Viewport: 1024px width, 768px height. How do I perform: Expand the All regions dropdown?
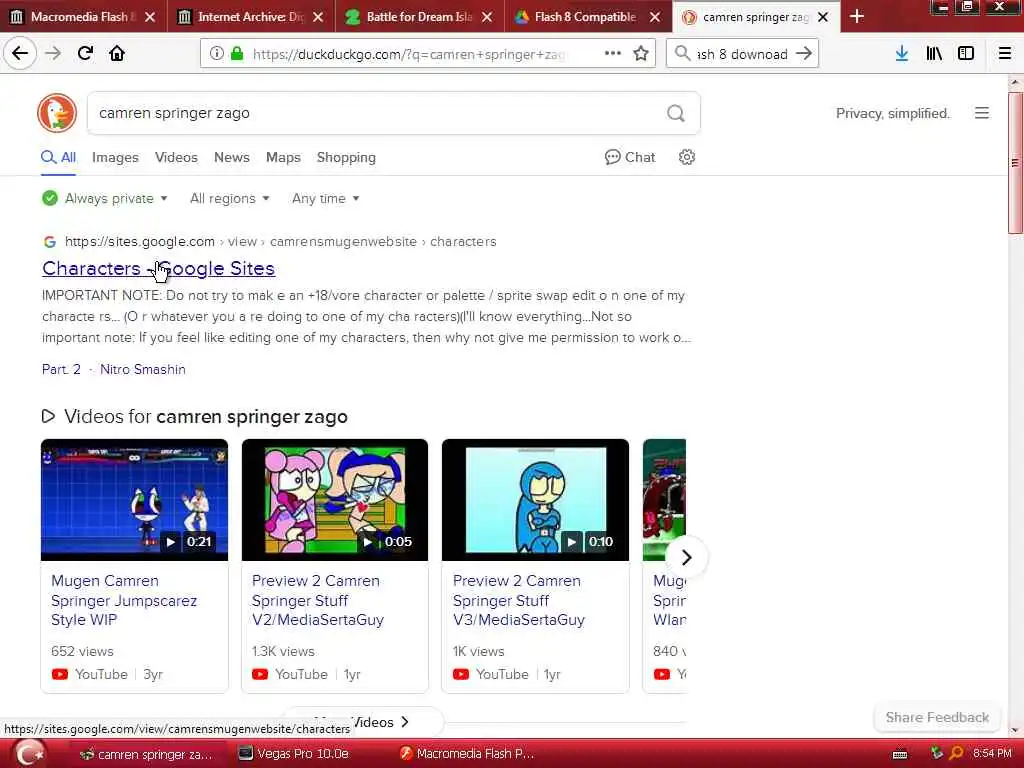click(x=230, y=199)
